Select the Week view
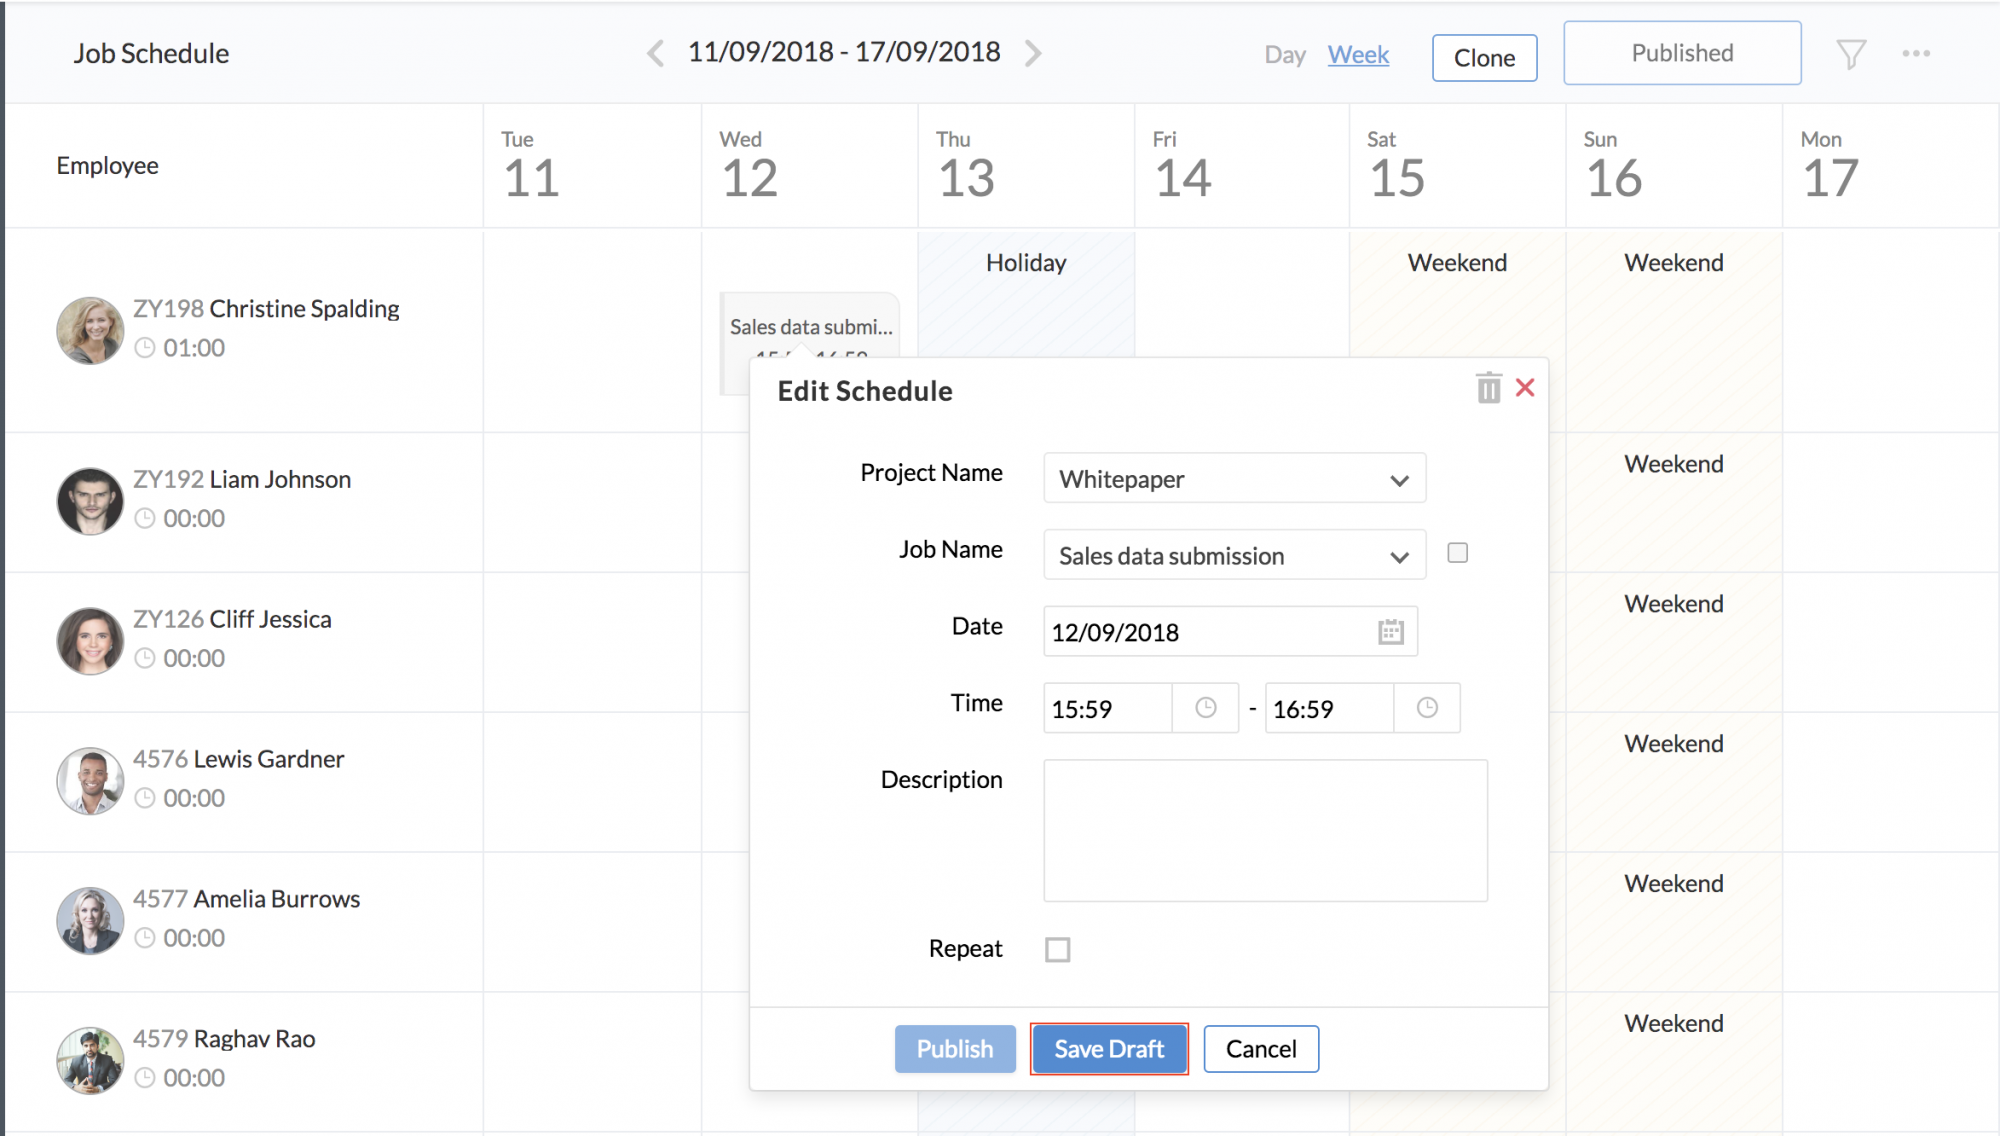2000x1136 pixels. click(1358, 55)
